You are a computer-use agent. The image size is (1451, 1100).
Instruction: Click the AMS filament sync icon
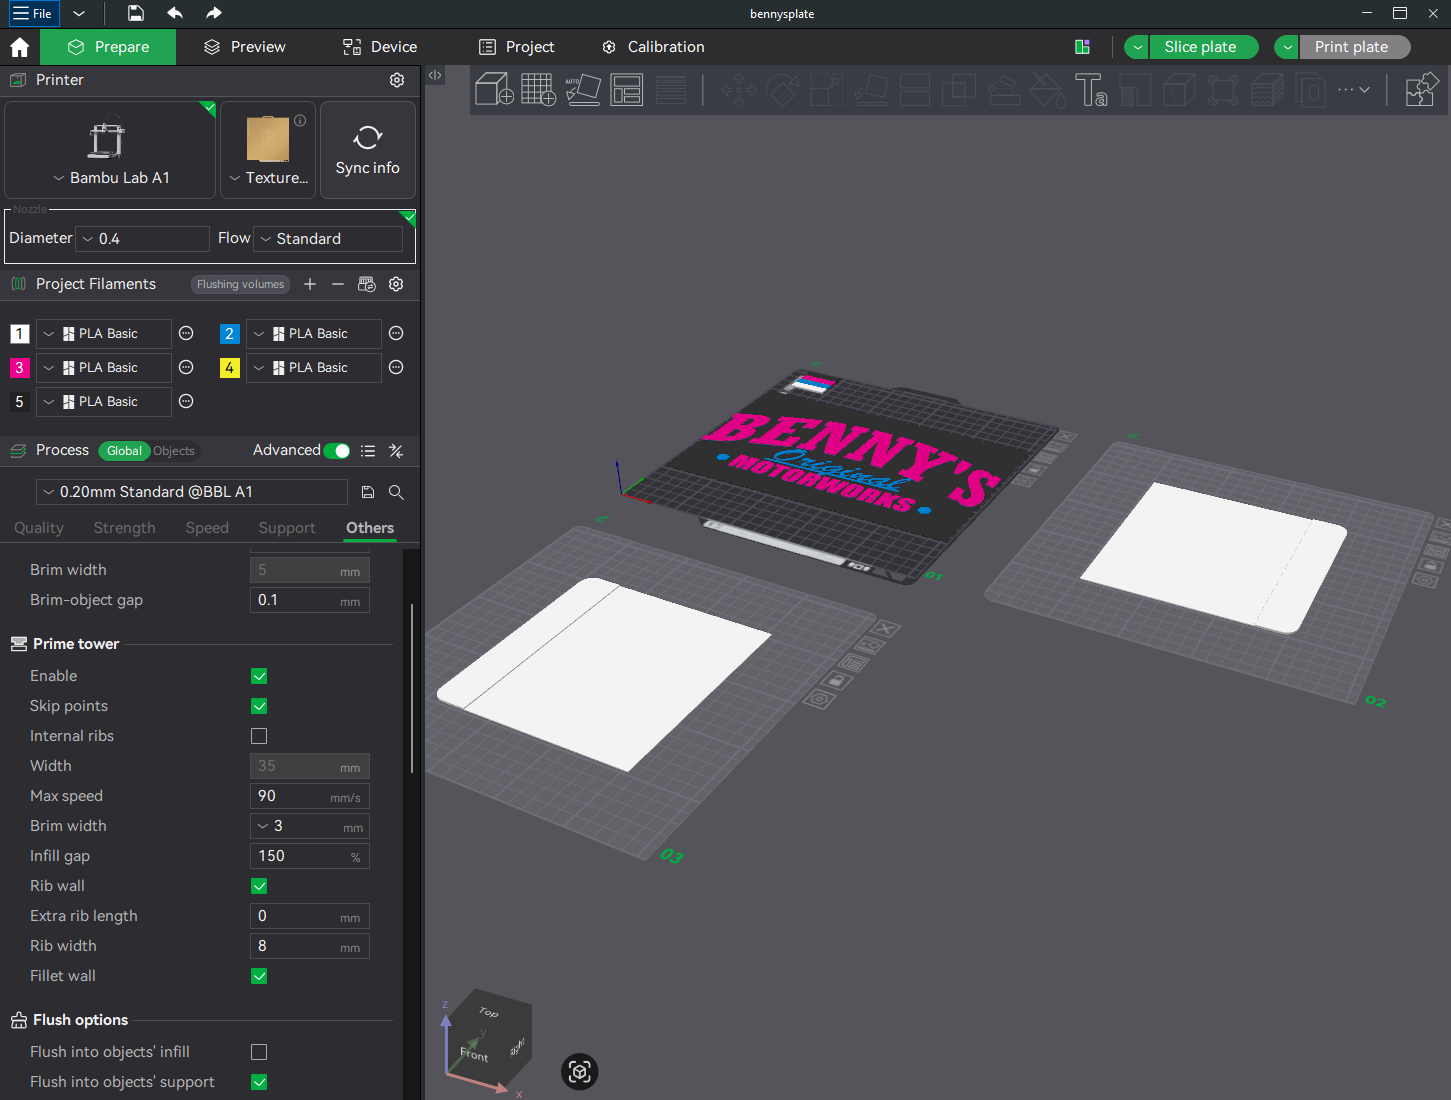[x=367, y=284]
